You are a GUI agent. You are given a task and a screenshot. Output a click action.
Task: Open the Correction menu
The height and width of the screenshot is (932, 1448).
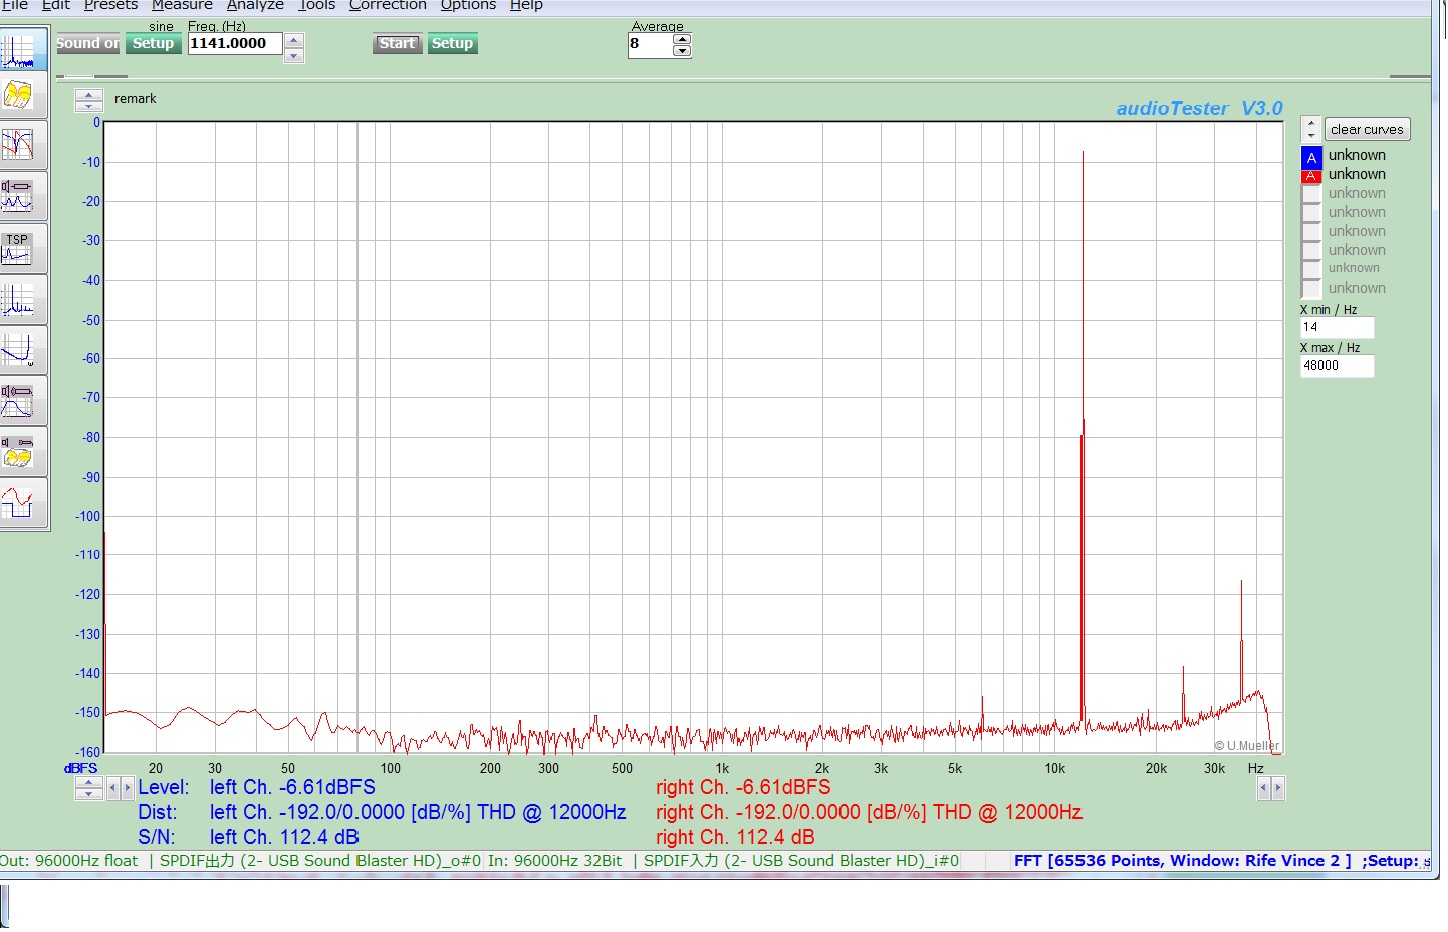[388, 5]
